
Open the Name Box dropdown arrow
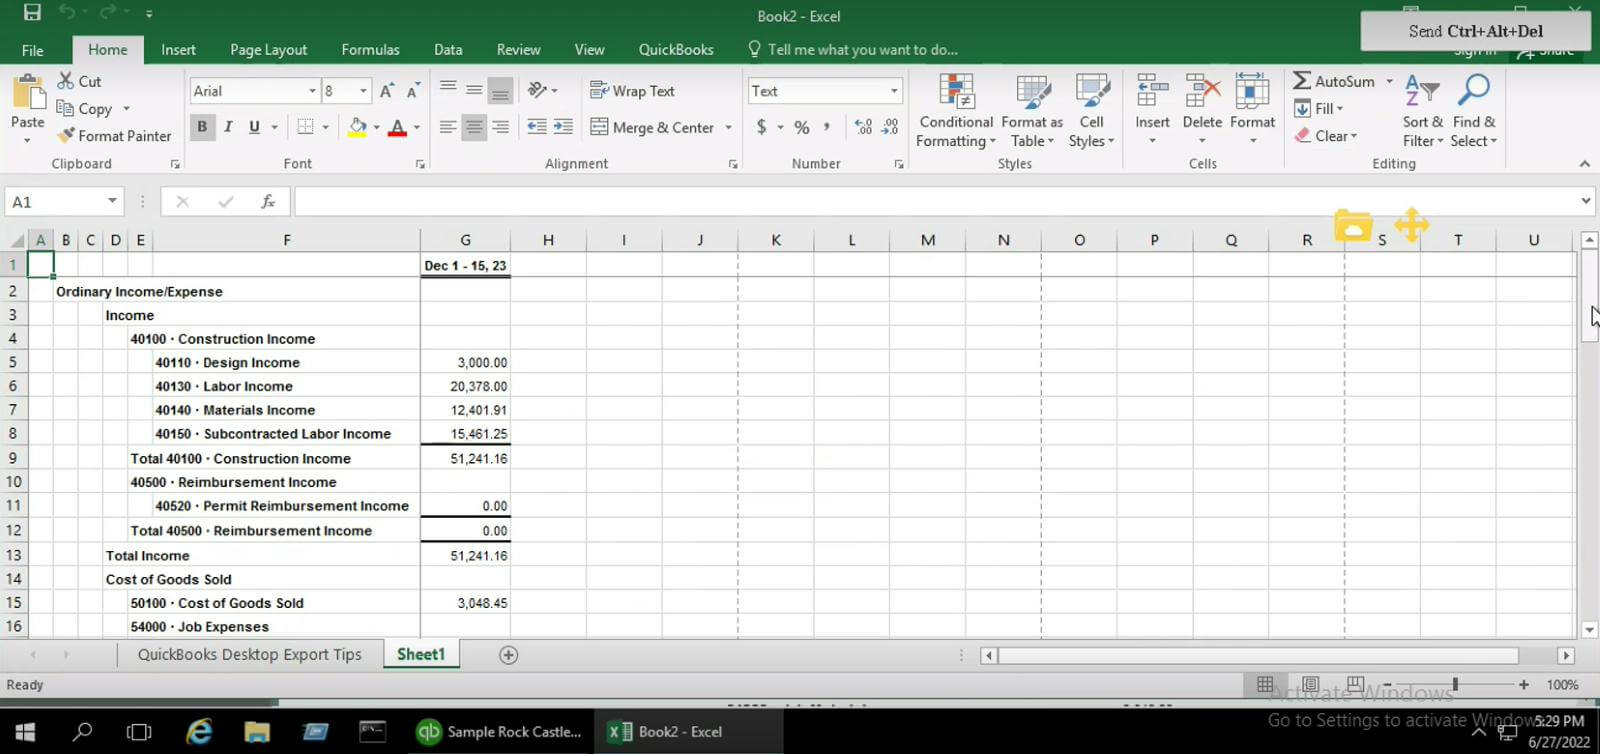(x=112, y=202)
